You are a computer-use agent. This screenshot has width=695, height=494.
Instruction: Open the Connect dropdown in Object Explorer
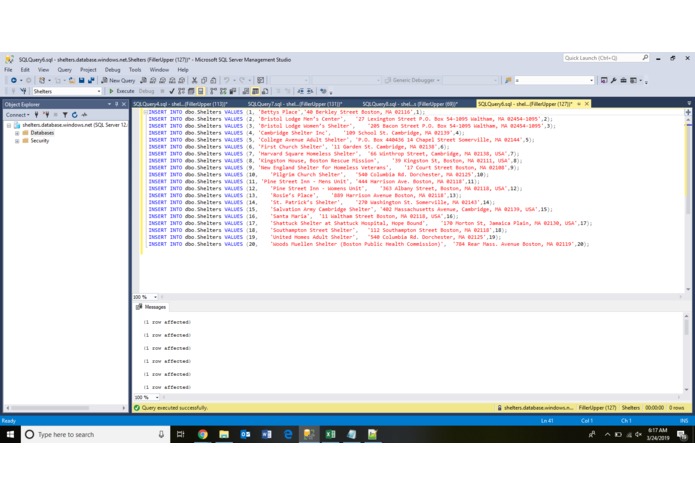pyautogui.click(x=17, y=115)
